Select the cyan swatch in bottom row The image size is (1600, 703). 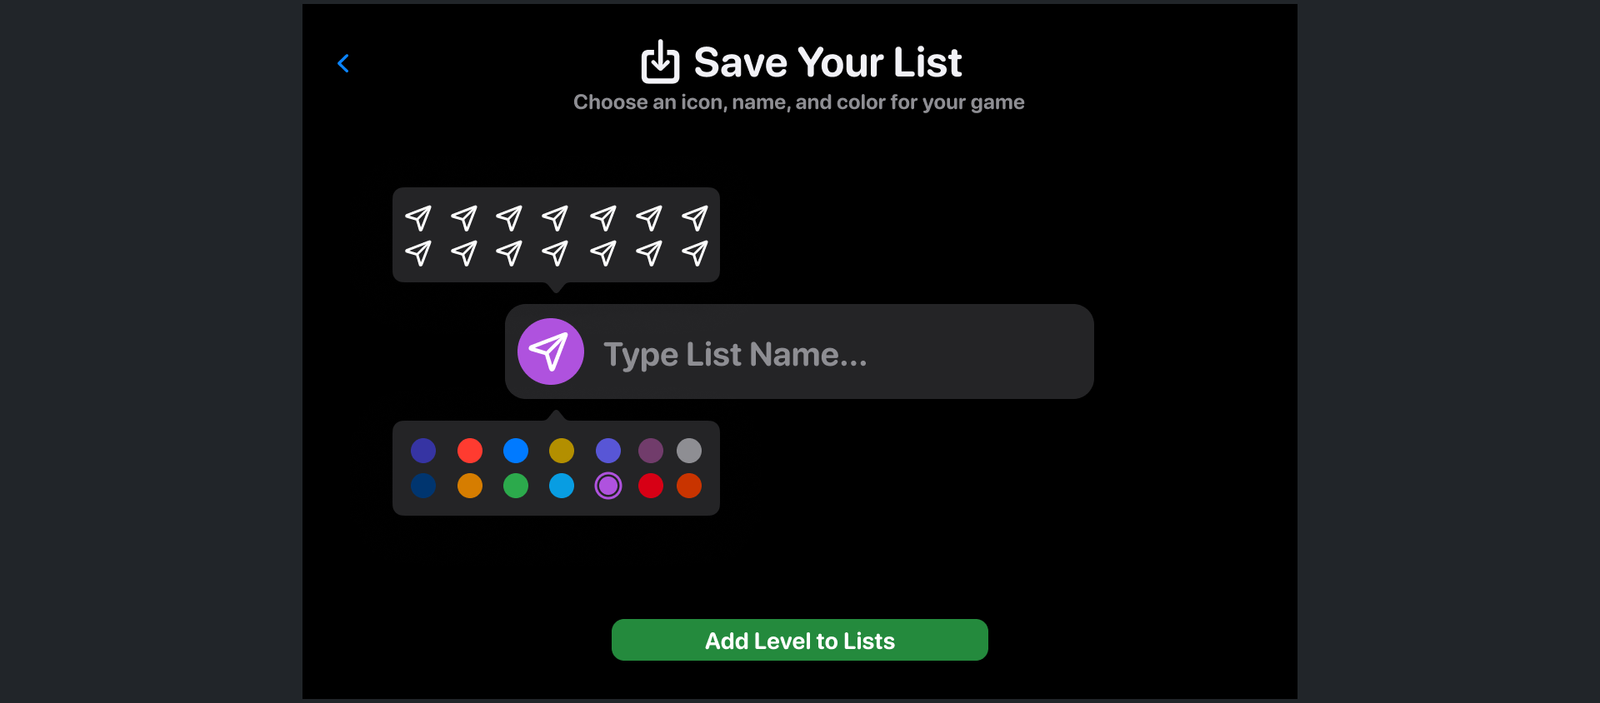(562, 486)
